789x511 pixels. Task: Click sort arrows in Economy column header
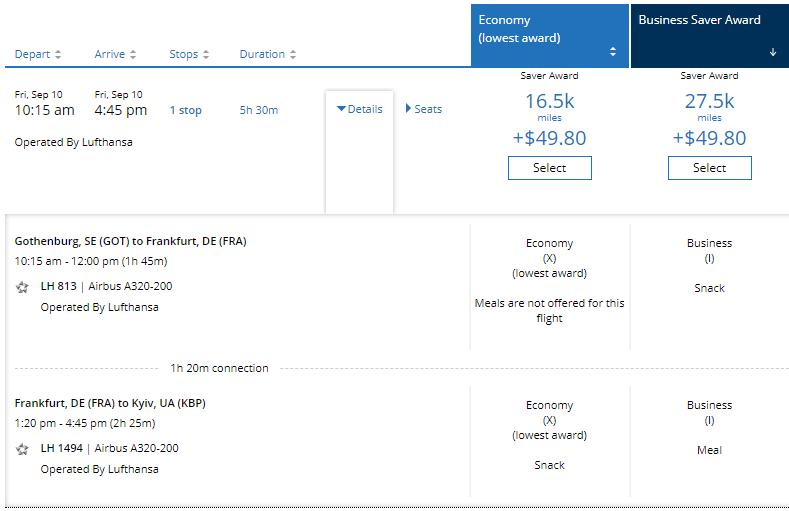[613, 52]
